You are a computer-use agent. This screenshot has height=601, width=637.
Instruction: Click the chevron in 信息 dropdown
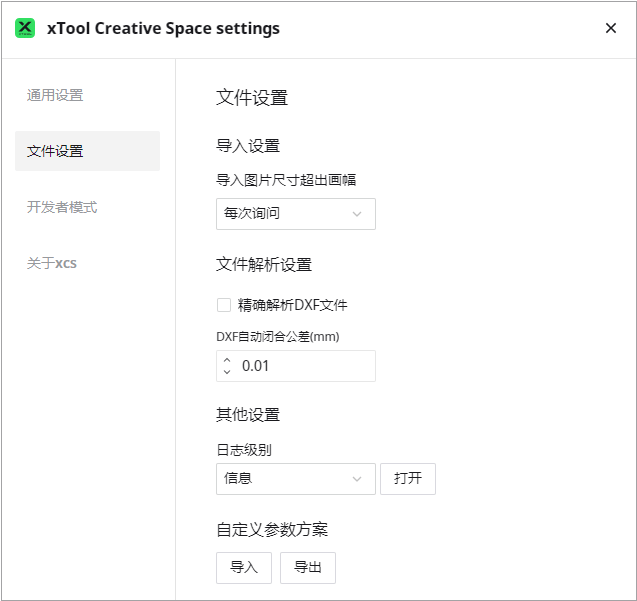point(357,479)
